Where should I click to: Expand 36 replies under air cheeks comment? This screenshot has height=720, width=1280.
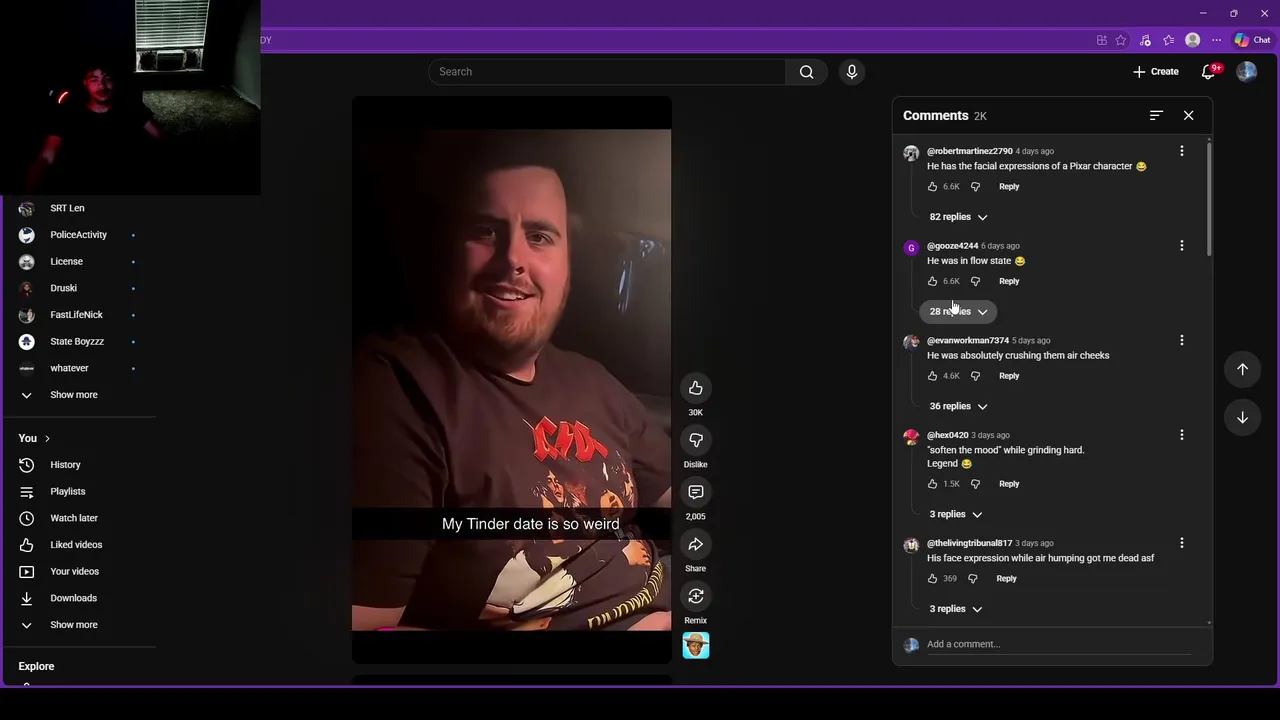958,406
